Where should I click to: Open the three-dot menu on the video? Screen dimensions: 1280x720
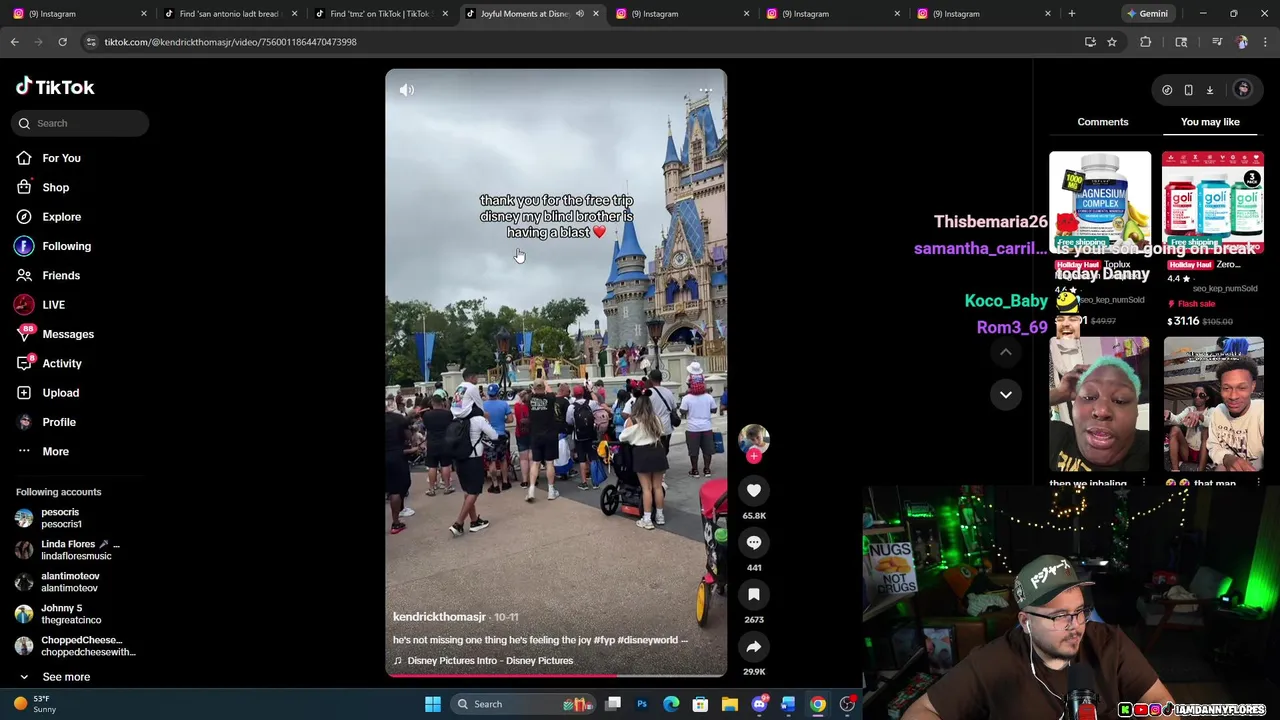click(x=705, y=90)
